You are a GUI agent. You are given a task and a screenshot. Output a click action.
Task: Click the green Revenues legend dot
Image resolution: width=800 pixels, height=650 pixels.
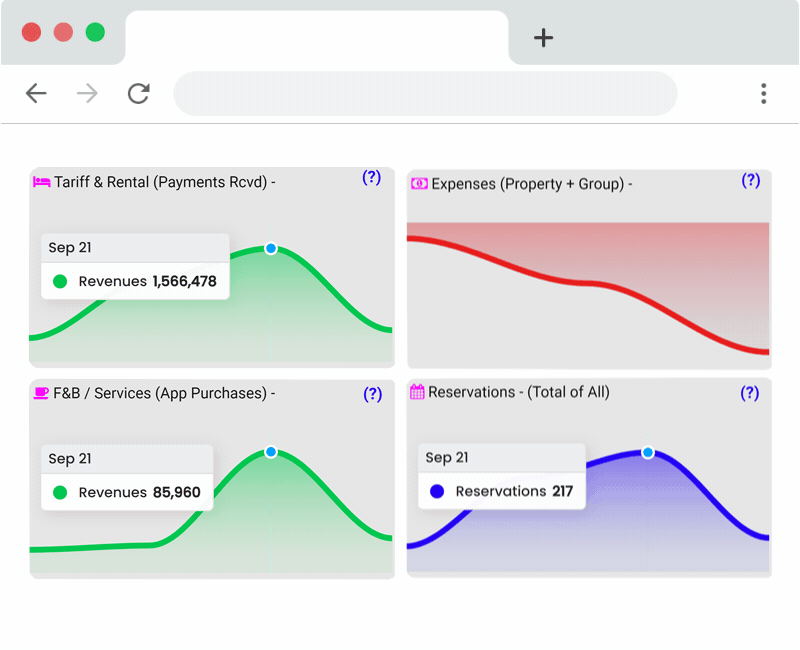point(60,282)
